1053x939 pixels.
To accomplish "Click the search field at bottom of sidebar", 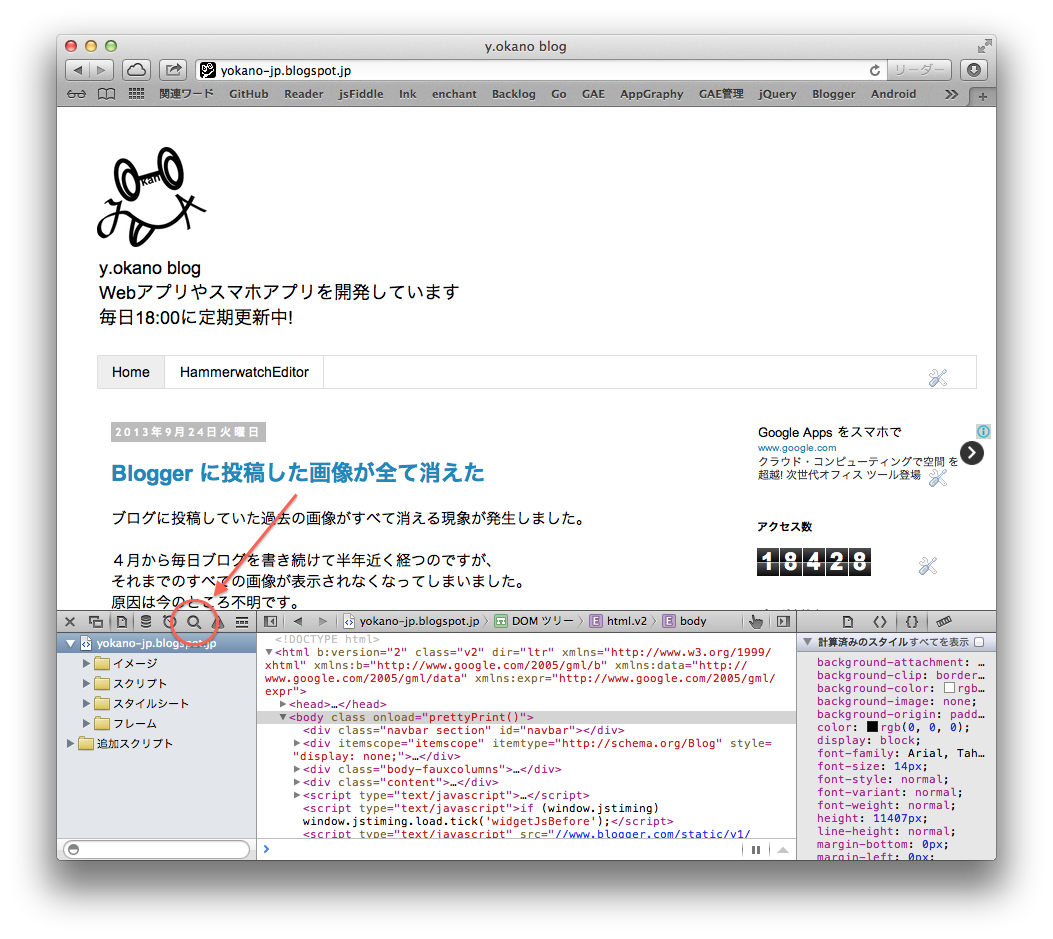I will pyautogui.click(x=155, y=848).
